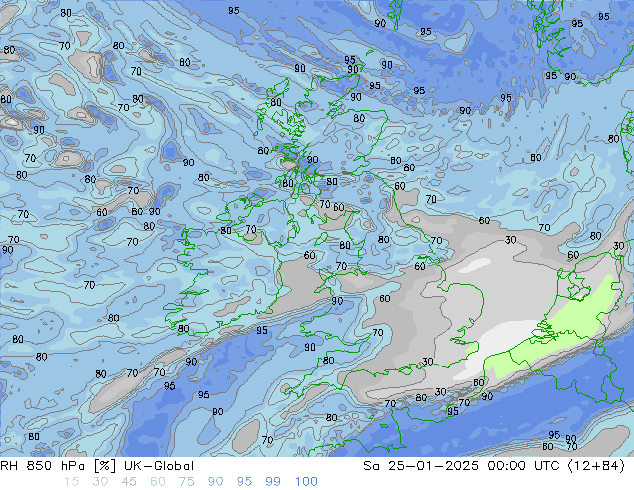The width and height of the screenshot is (634, 490).
Task: Click legend value 30 in bottom color scale
Action: tap(100, 482)
